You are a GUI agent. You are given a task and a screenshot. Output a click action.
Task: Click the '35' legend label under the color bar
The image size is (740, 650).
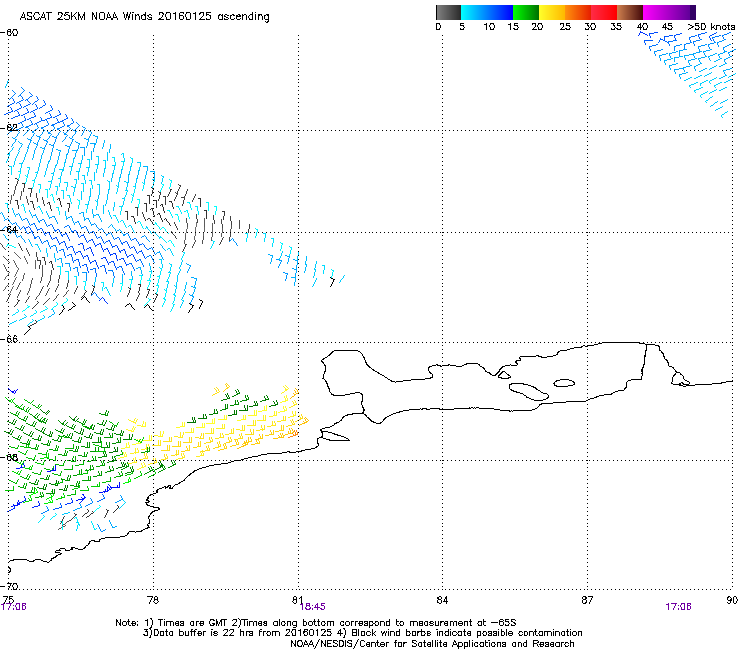(616, 27)
